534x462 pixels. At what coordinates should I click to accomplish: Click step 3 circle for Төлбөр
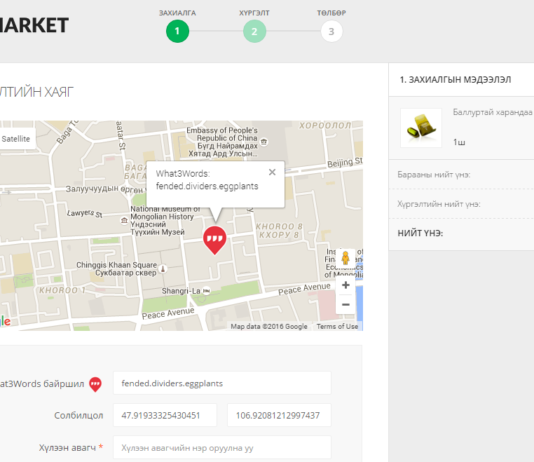point(331,31)
